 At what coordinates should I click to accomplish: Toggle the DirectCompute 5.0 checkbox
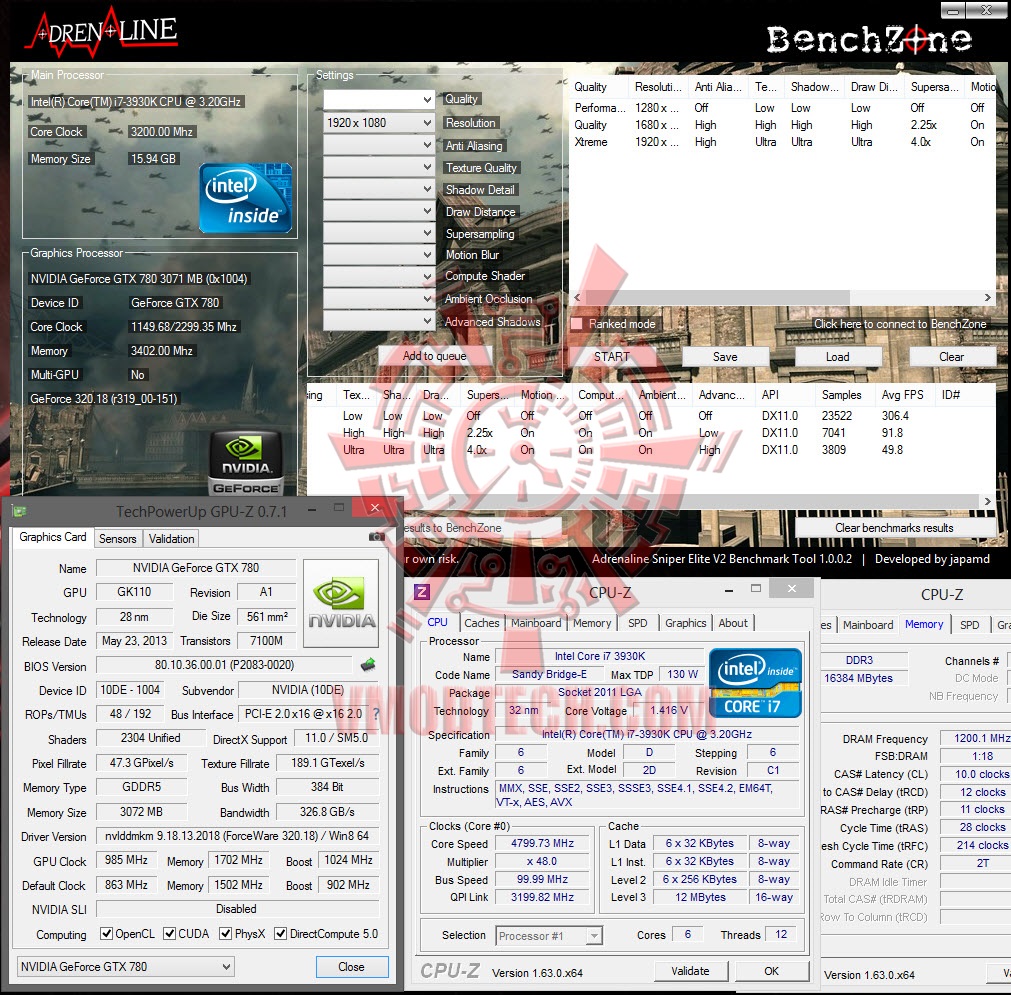coord(280,934)
